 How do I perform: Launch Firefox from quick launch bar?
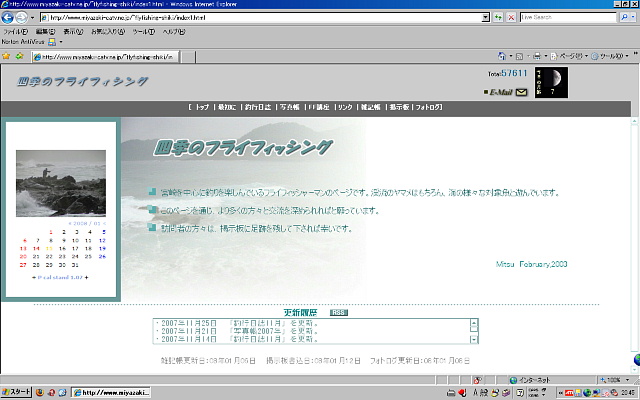click(40, 393)
